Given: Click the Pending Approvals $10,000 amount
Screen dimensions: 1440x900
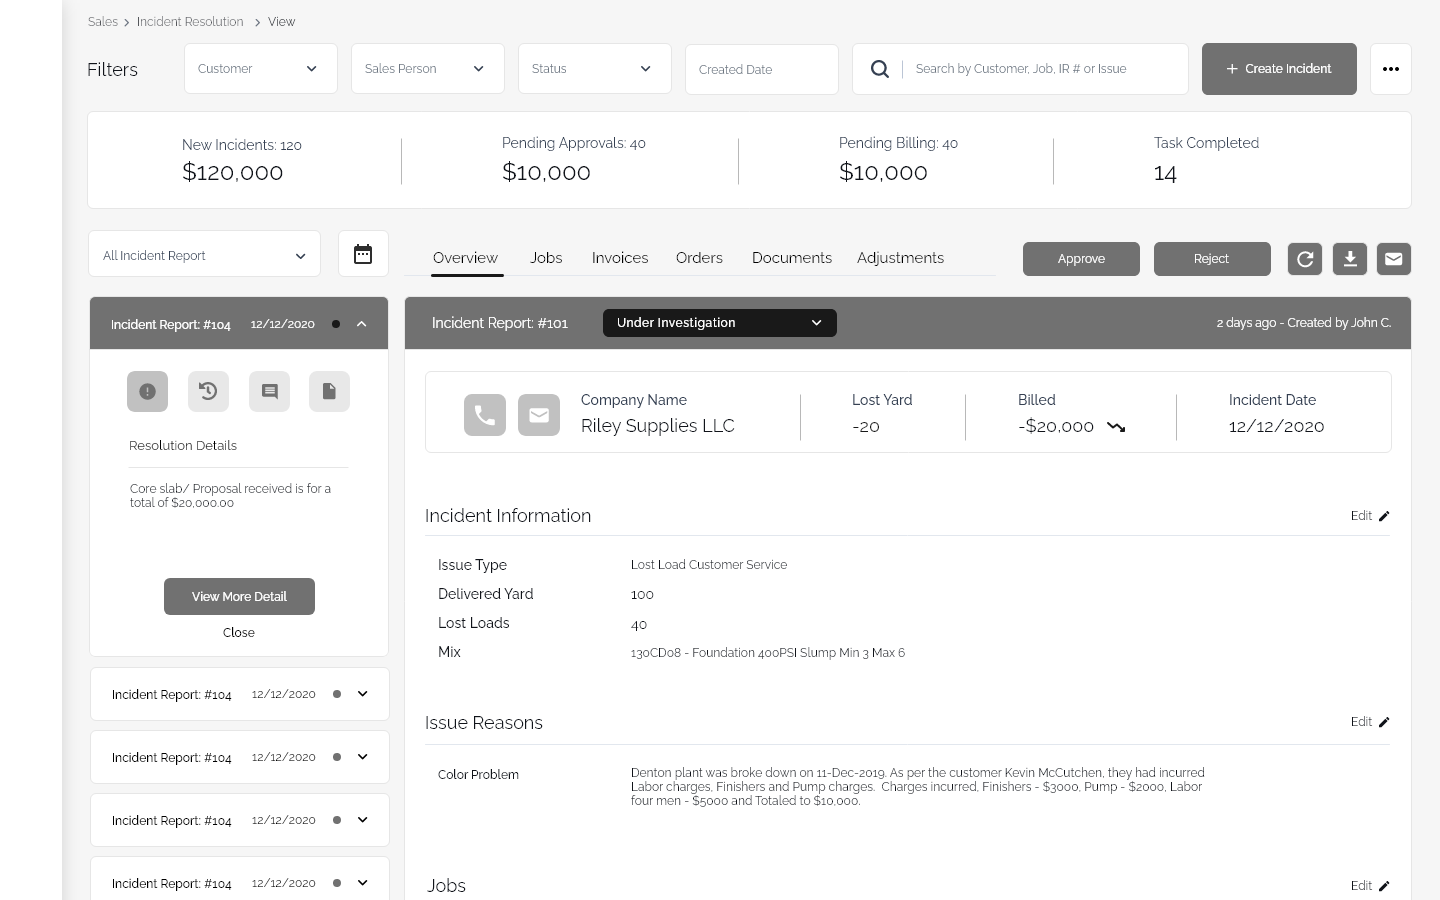Looking at the screenshot, I should tap(546, 172).
